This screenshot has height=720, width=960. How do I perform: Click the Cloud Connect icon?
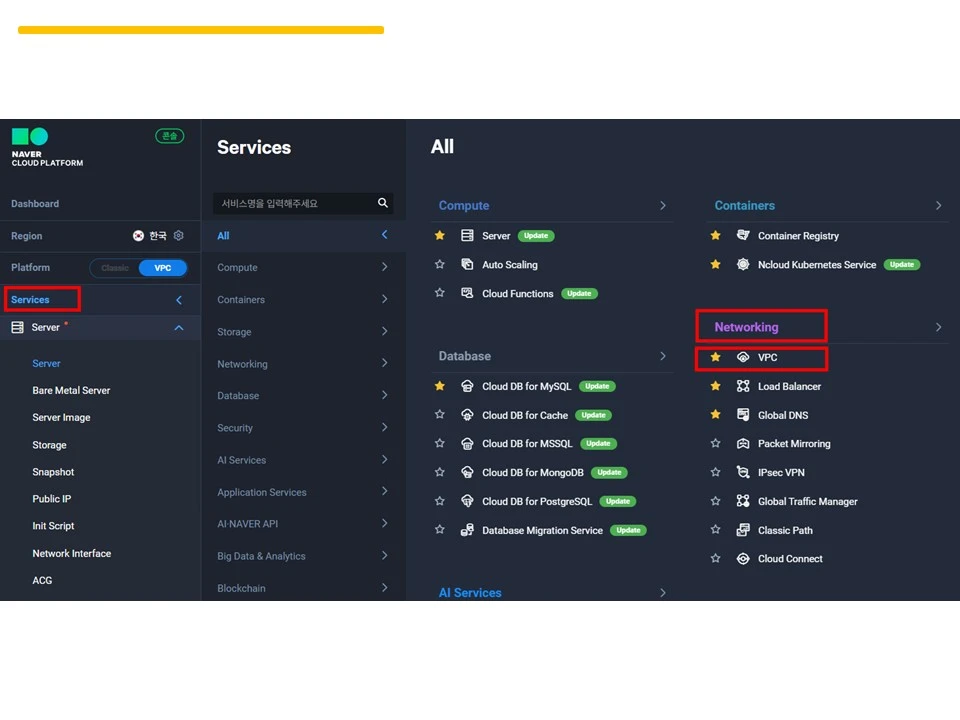tap(743, 558)
